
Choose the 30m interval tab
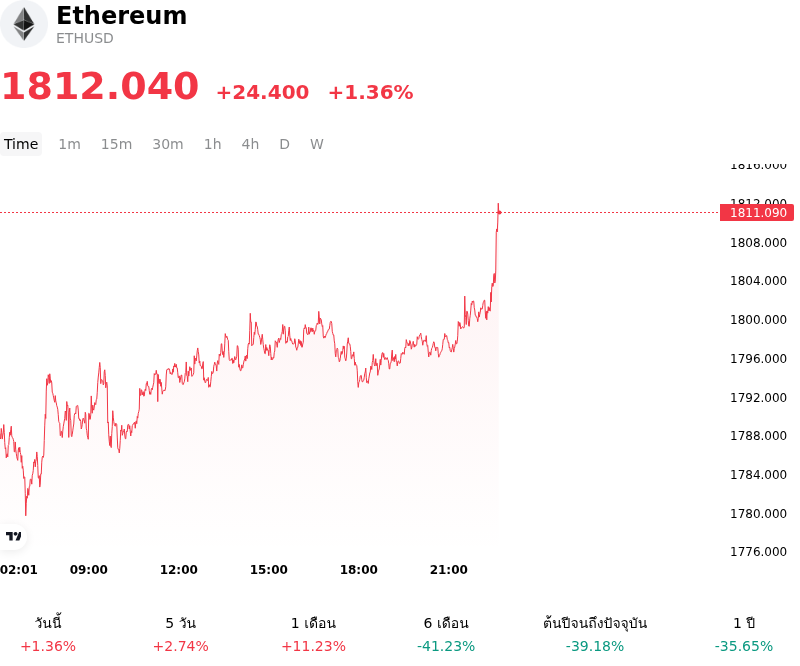(168, 144)
